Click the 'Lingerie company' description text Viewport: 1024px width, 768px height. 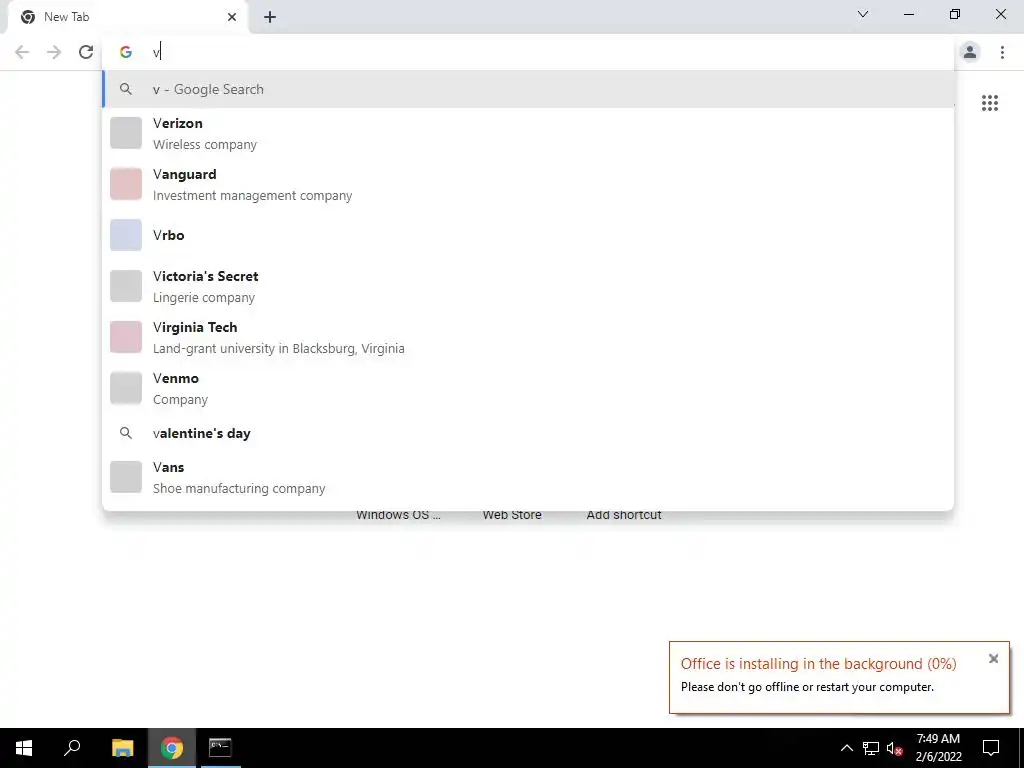click(x=204, y=298)
